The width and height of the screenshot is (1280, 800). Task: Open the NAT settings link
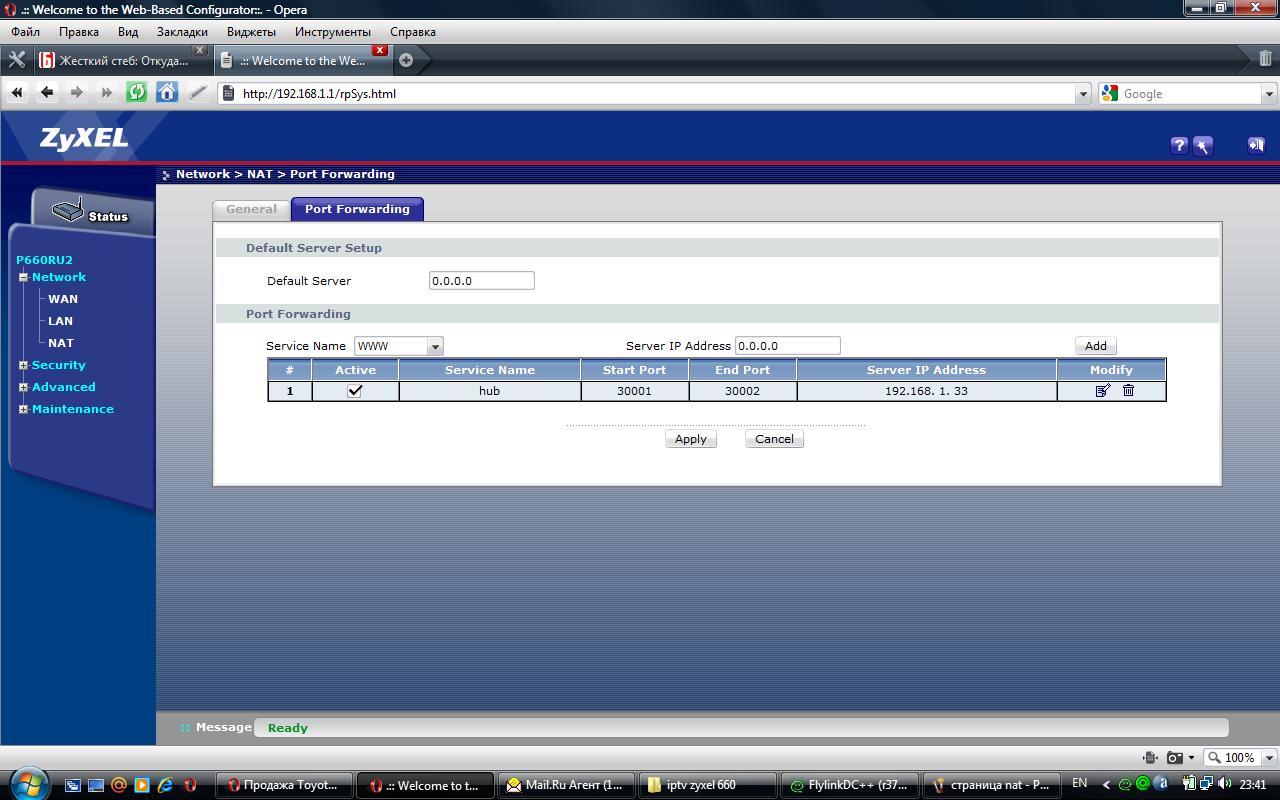61,343
